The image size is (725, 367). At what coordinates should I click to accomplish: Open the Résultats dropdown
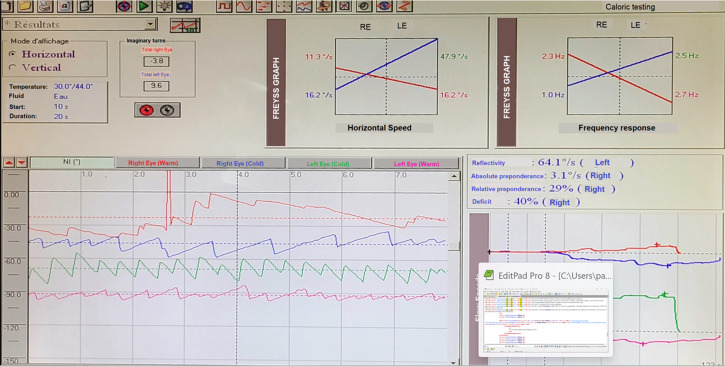pos(151,24)
